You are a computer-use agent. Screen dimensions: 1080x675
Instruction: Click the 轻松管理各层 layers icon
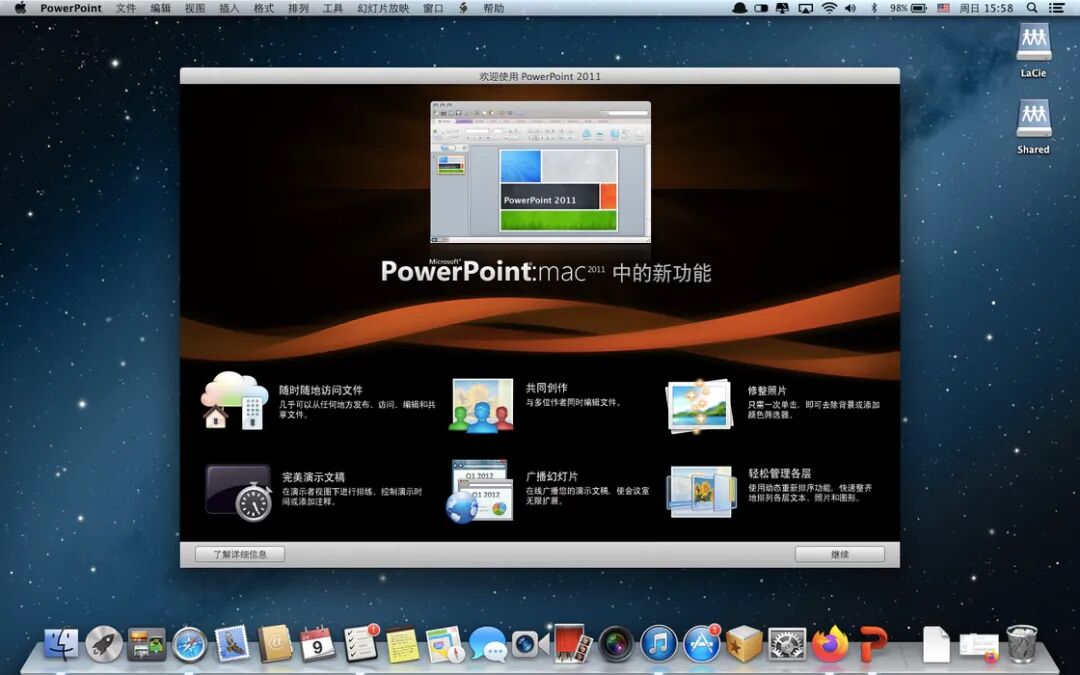tap(700, 492)
